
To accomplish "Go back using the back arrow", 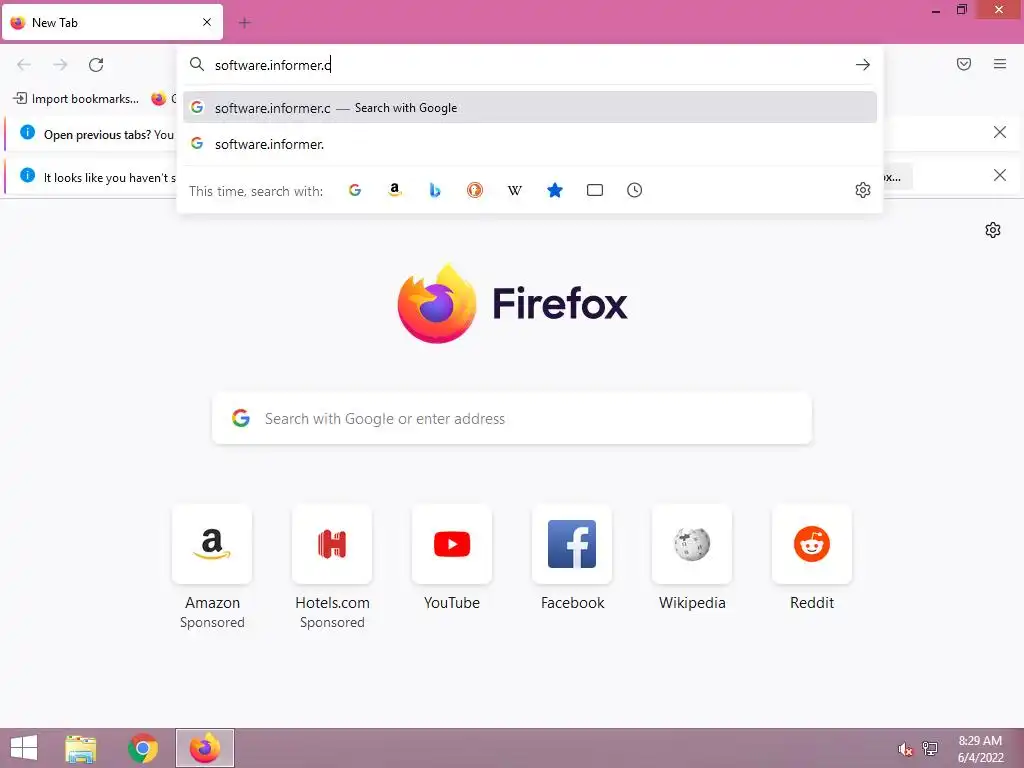I will (24, 65).
